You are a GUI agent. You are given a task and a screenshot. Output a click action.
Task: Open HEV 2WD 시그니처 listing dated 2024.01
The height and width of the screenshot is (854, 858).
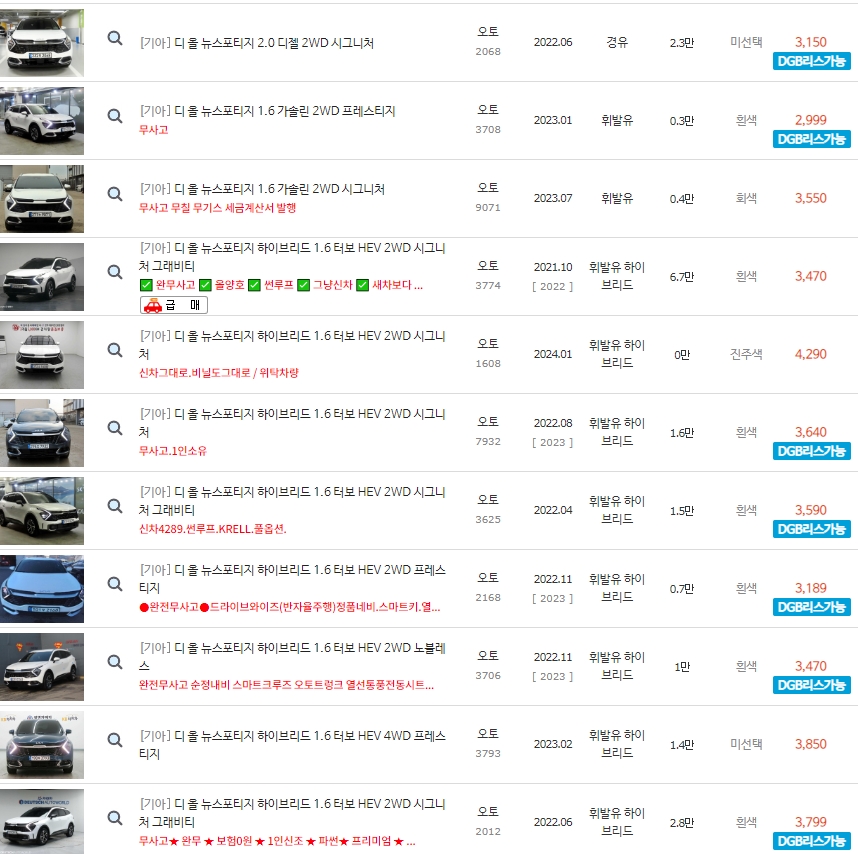pyautogui.click(x=293, y=345)
